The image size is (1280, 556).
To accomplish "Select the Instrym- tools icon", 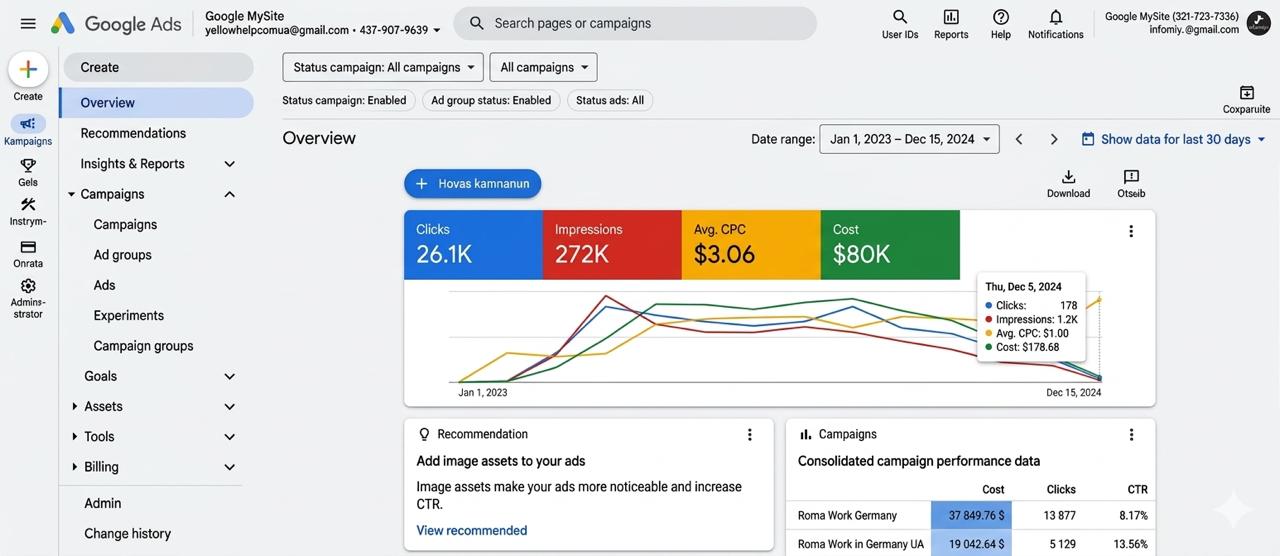I will point(28,204).
